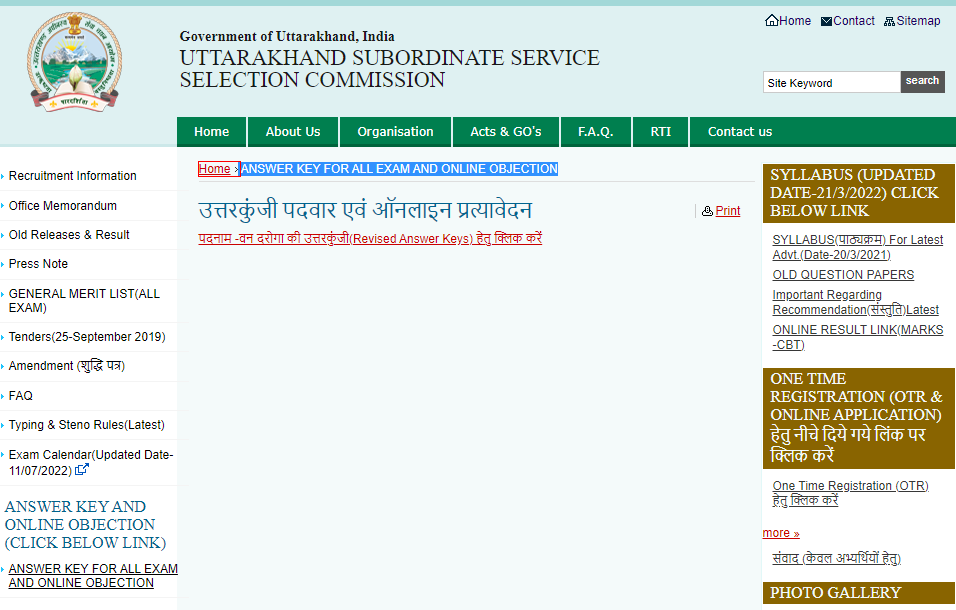The height and width of the screenshot is (610, 956).
Task: Click the more » link
Action: (x=781, y=533)
